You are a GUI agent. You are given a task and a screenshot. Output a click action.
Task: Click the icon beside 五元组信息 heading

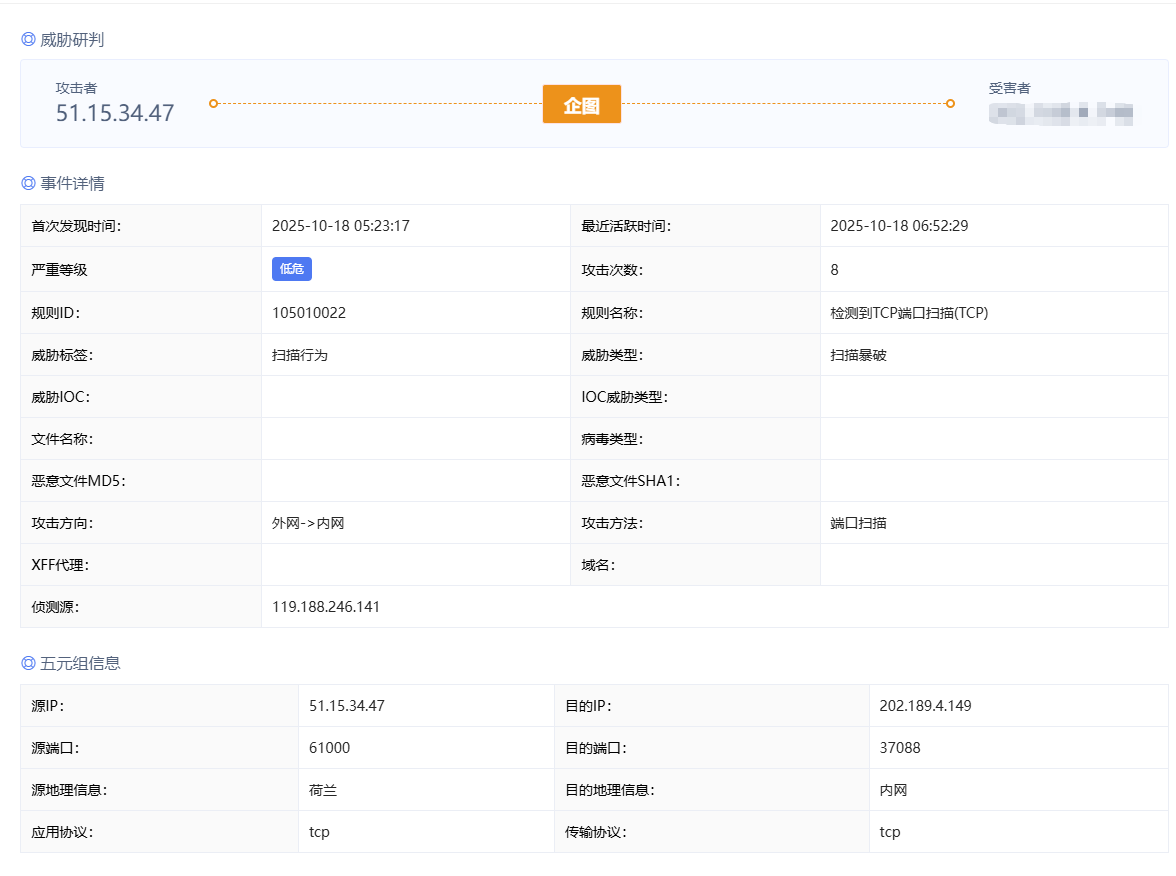[28, 663]
